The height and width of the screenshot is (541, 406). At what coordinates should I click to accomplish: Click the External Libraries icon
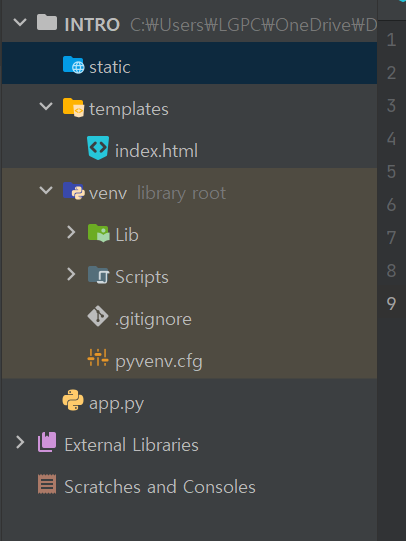click(x=47, y=442)
